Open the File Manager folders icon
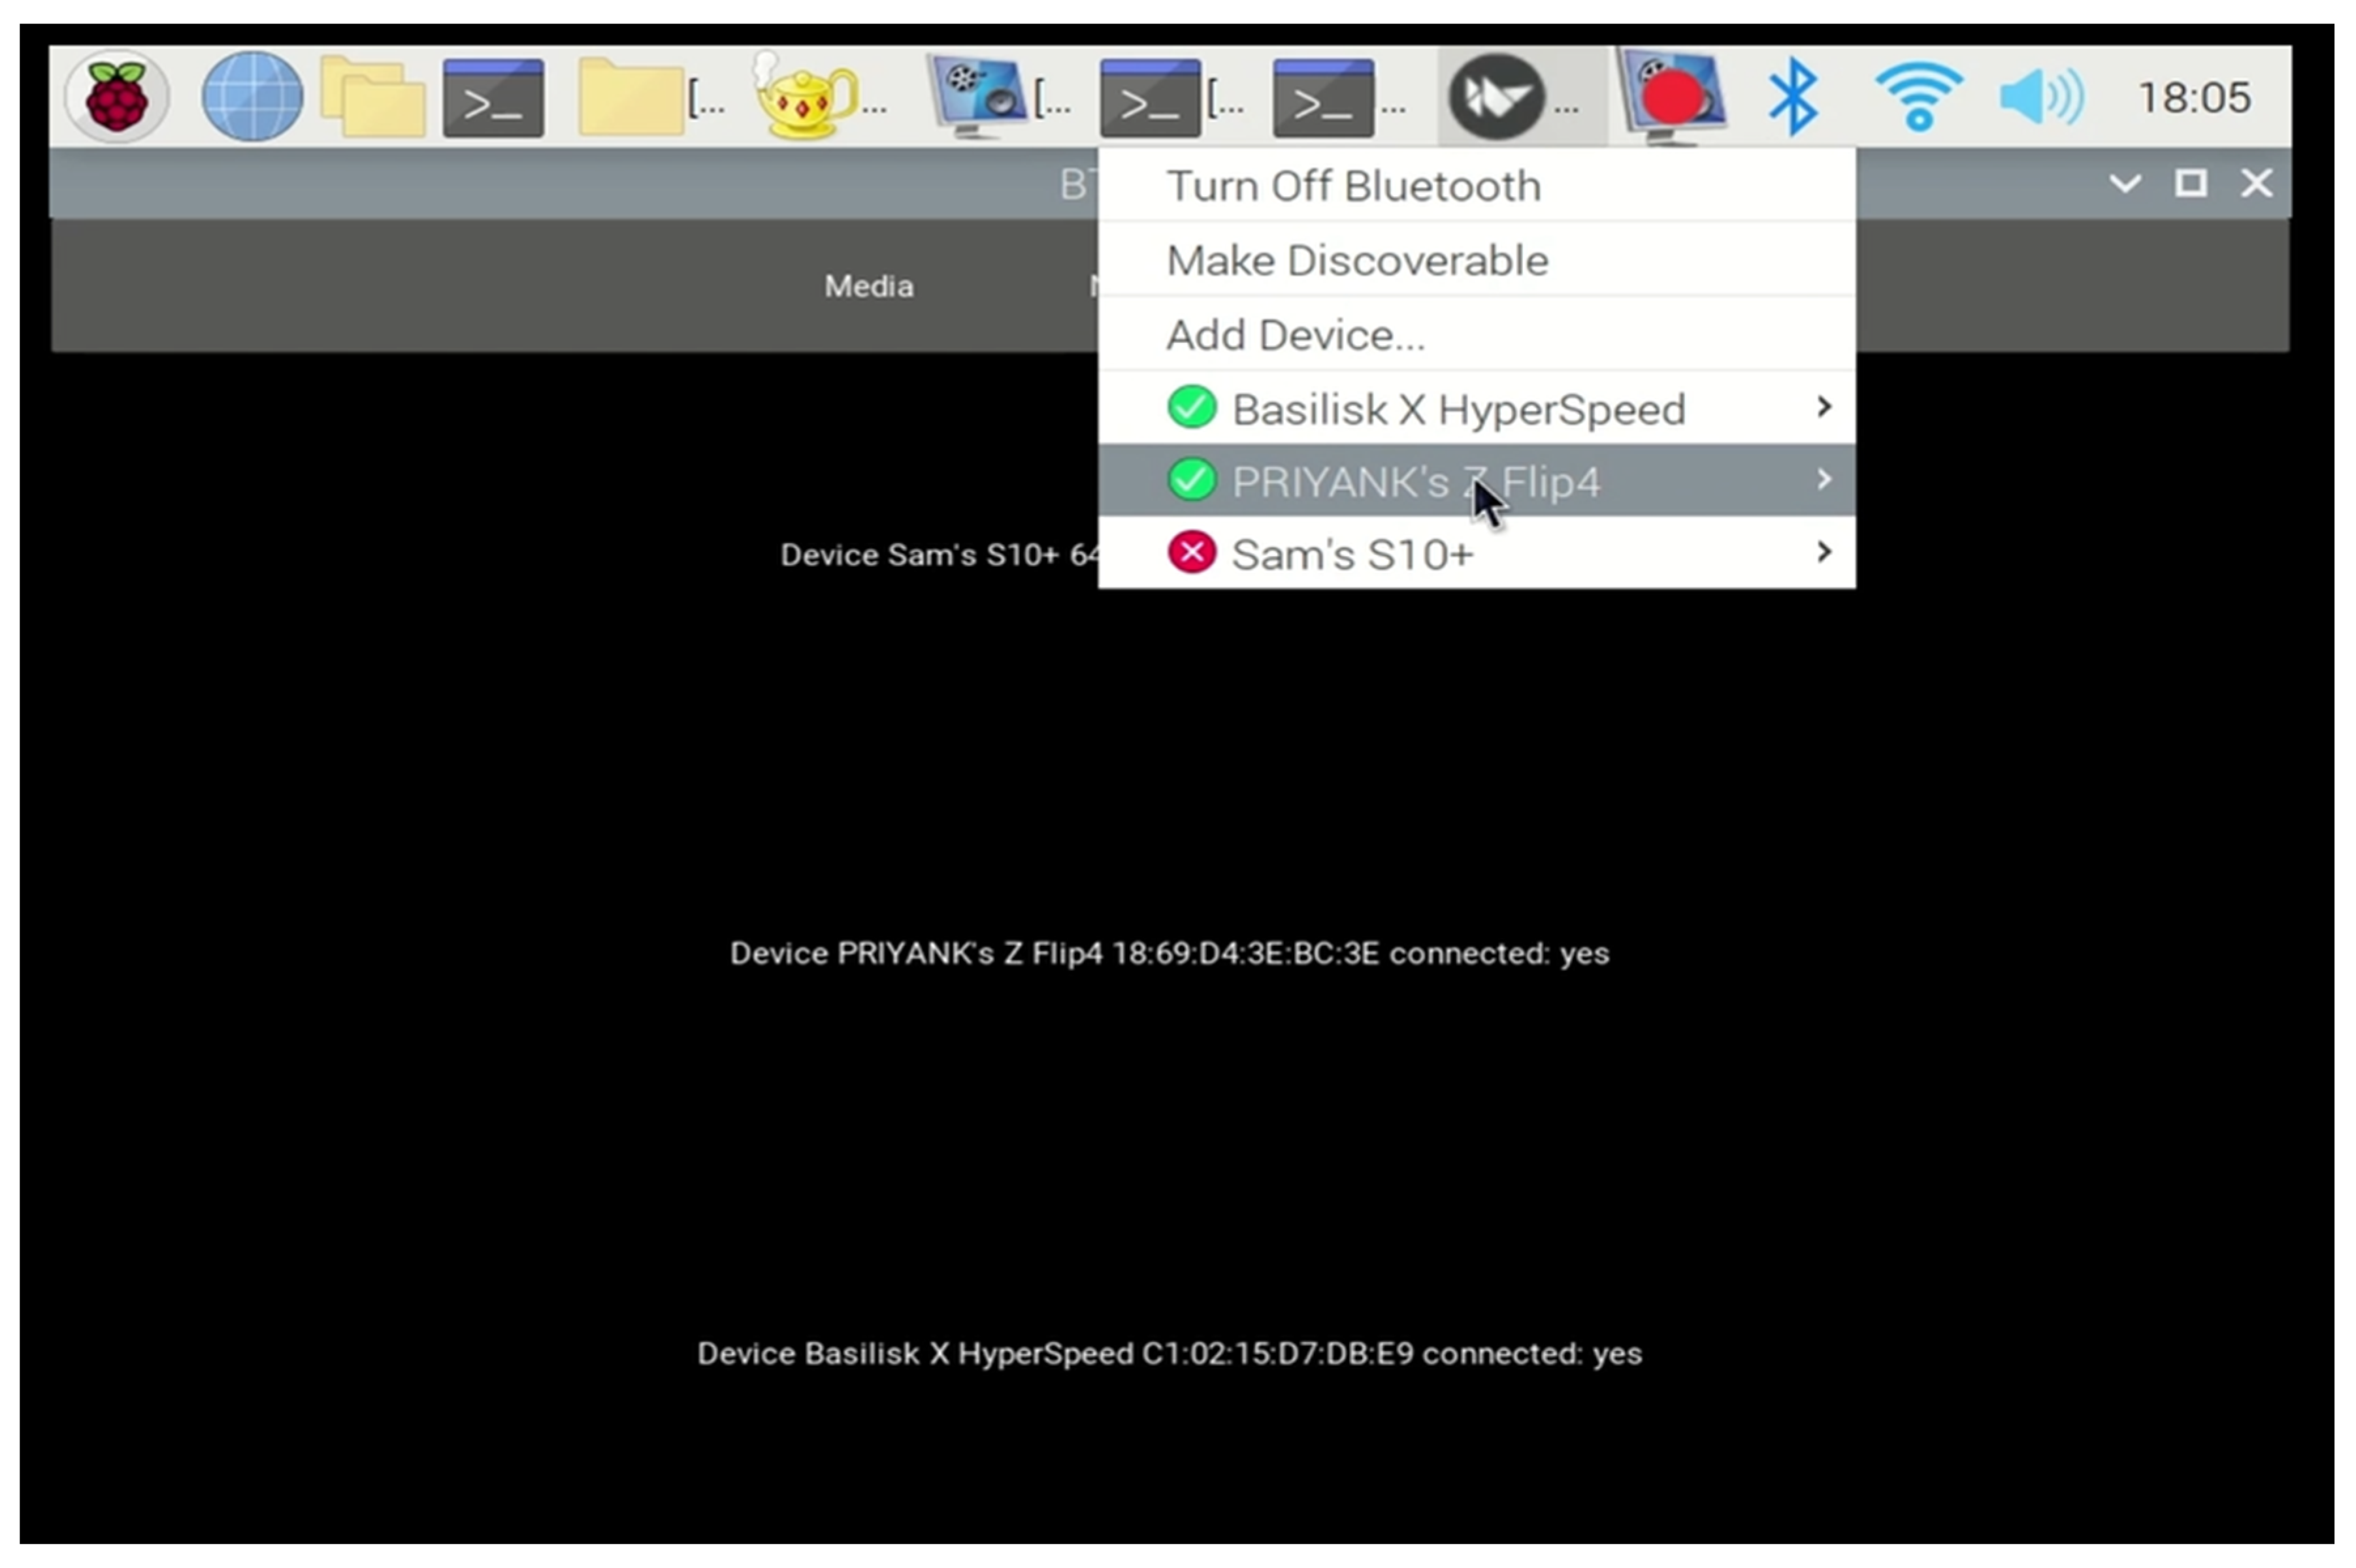The height and width of the screenshot is (1568, 2356). [373, 97]
